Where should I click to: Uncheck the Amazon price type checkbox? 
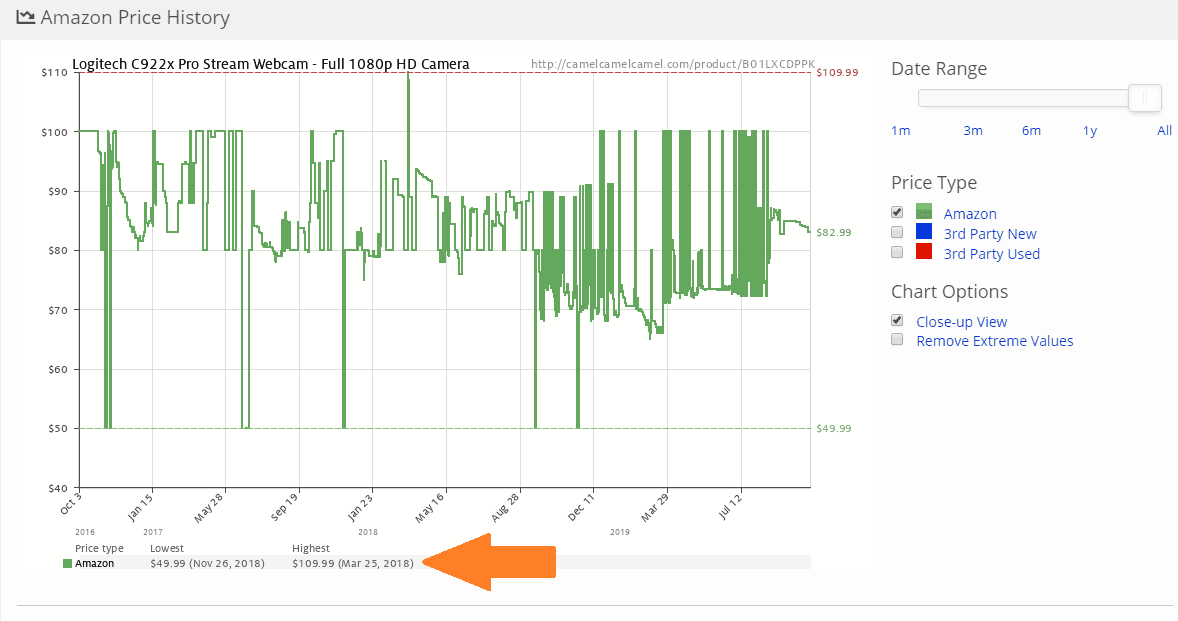pos(897,213)
